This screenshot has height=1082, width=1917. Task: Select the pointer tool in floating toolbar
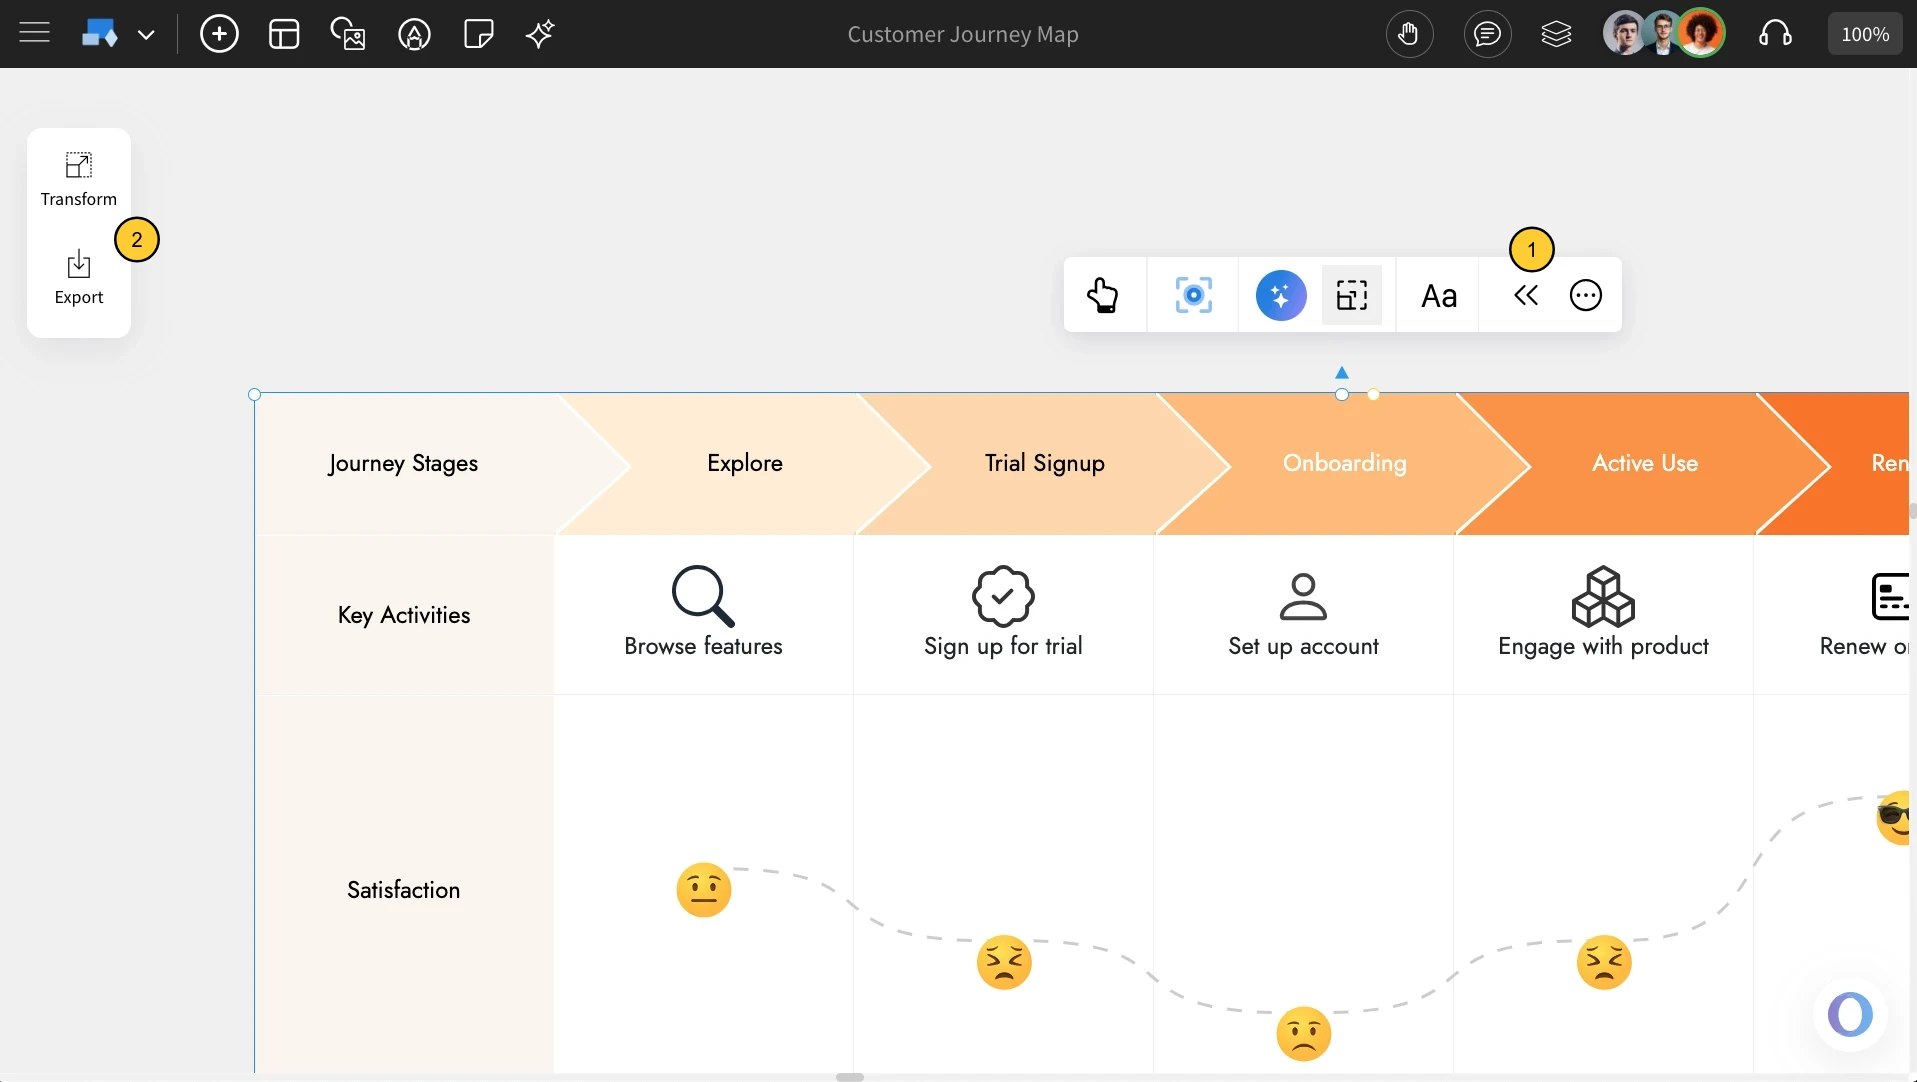coord(1105,295)
